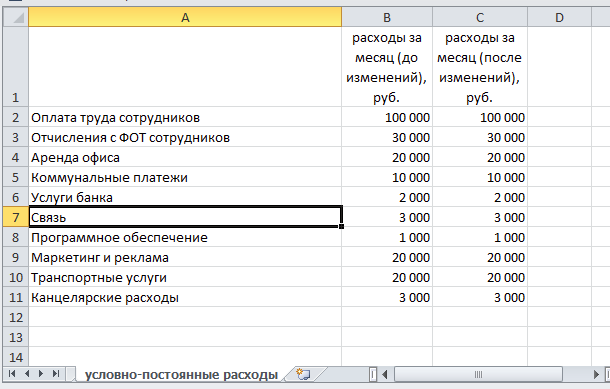Click cell 'Оплата труда сотрудников'
Screen dimensions: 610x389
tap(185, 117)
